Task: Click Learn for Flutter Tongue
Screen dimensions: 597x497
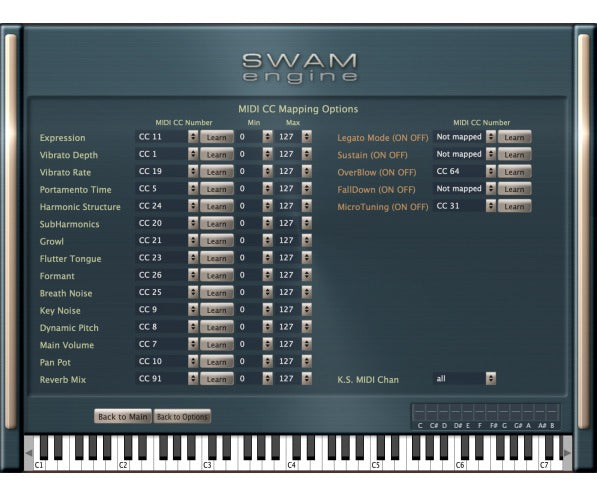Action: [217, 258]
